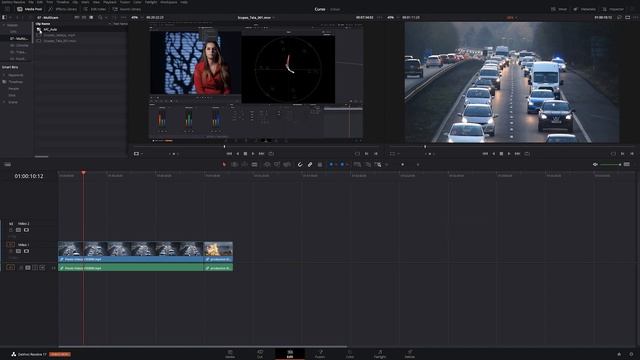Click the timeline viewer scrubber bar

(512, 146)
